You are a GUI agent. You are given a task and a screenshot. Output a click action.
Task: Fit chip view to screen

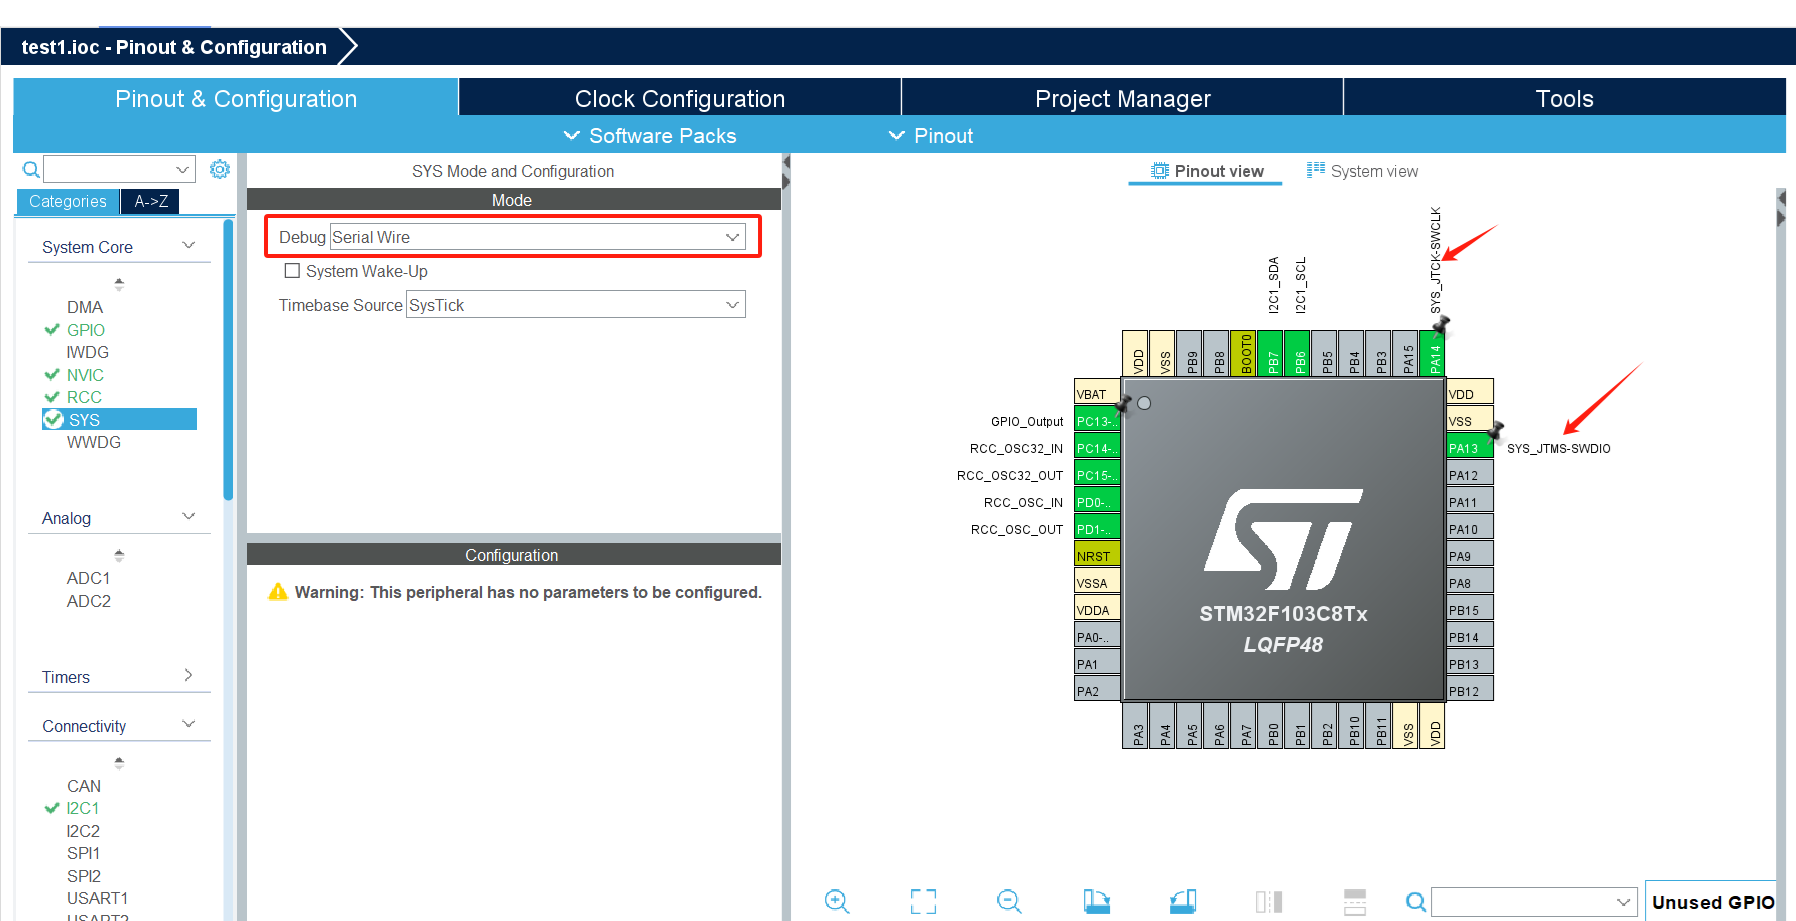coord(923,901)
